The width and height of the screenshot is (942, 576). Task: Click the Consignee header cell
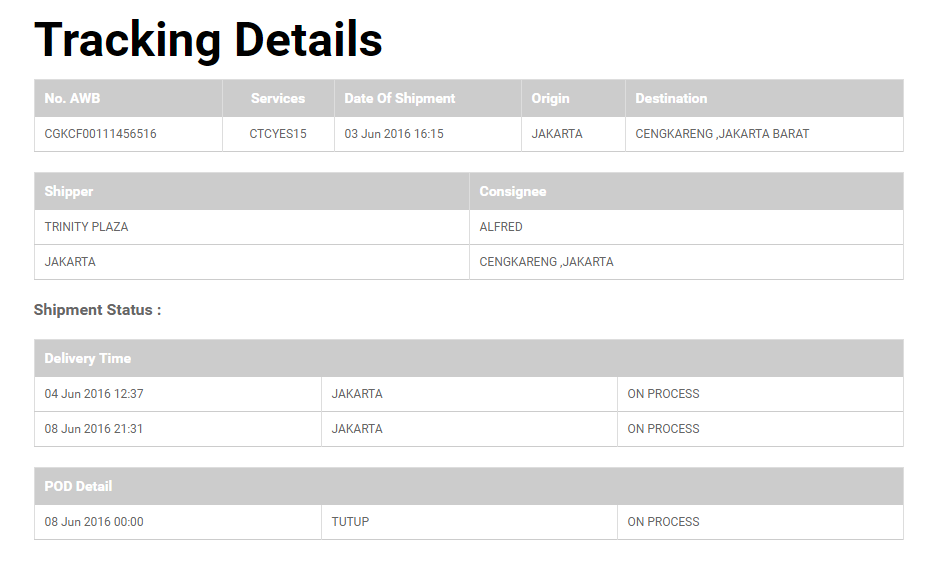click(513, 191)
